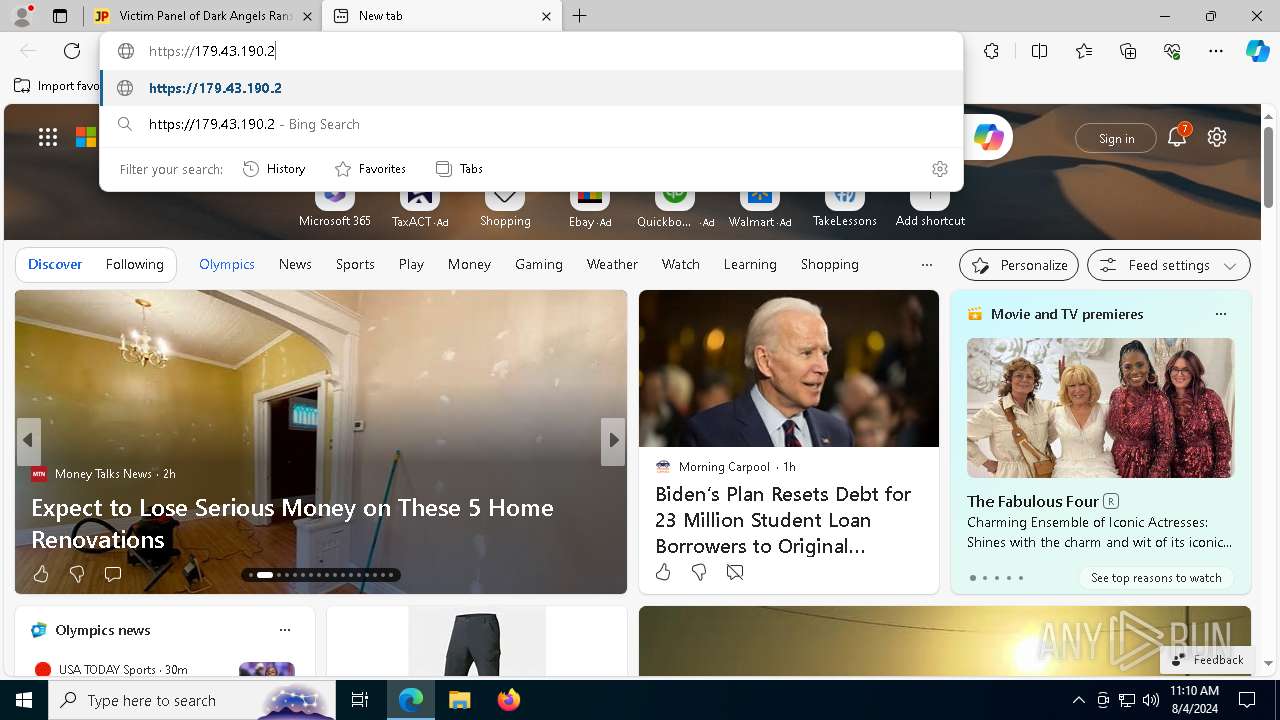Dislike the Biden student loan article
This screenshot has height=720, width=1280.
[699, 572]
